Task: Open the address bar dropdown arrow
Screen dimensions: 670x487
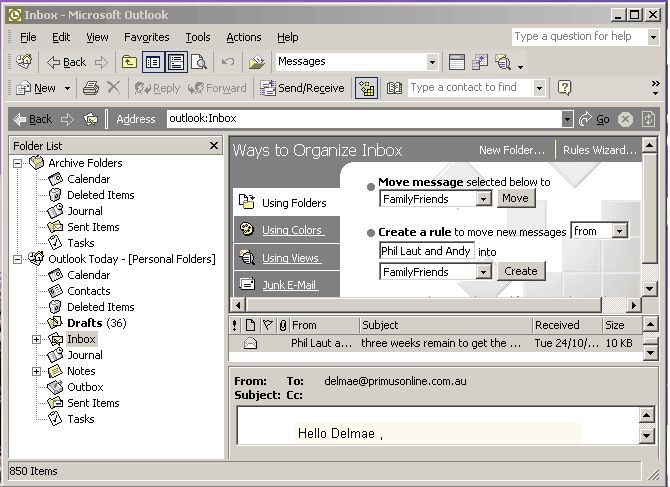Action: pos(567,119)
